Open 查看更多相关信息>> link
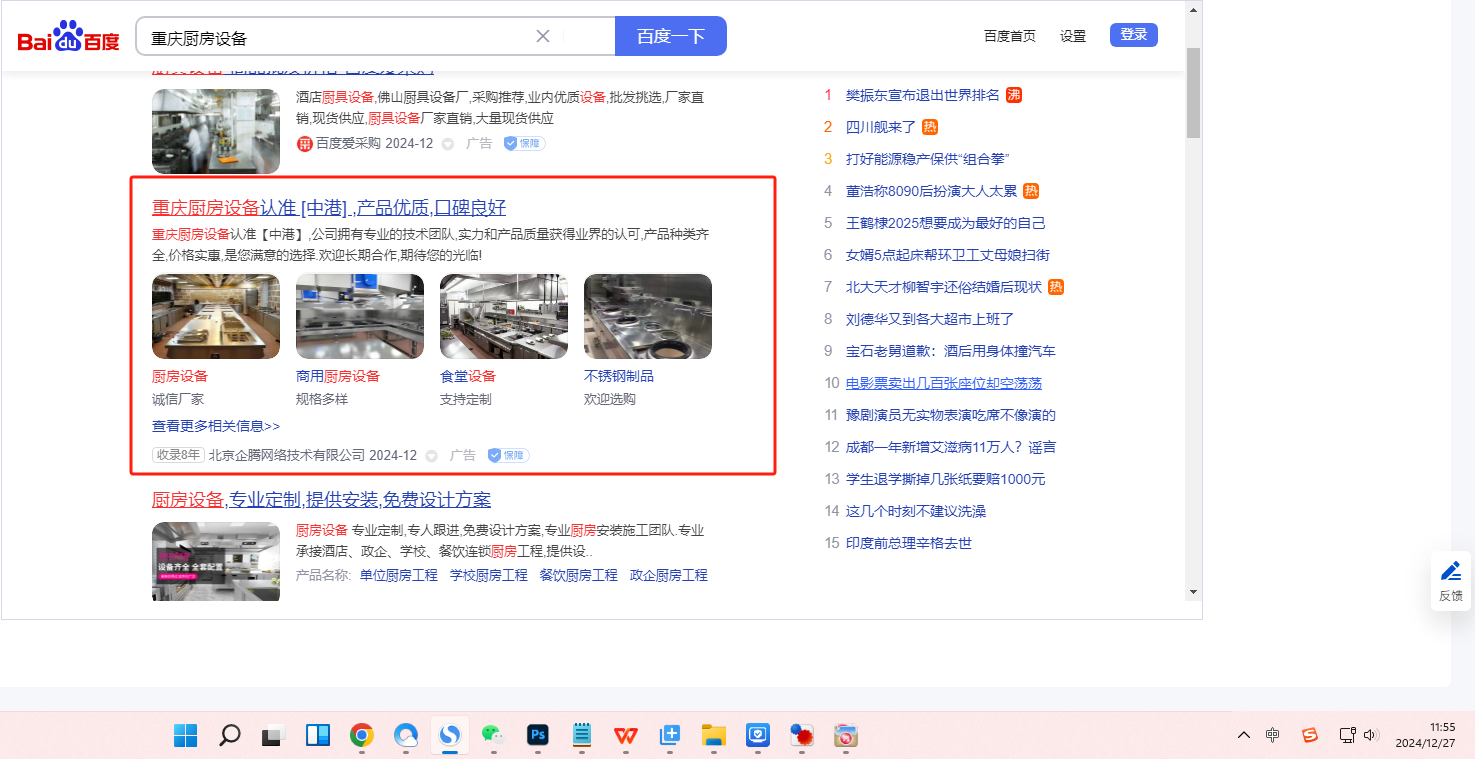 (x=216, y=426)
